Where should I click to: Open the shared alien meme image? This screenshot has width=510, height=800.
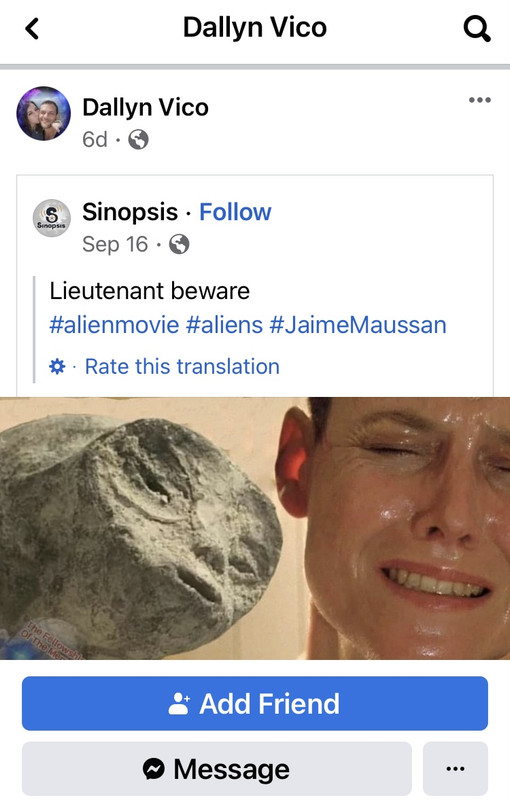255,528
